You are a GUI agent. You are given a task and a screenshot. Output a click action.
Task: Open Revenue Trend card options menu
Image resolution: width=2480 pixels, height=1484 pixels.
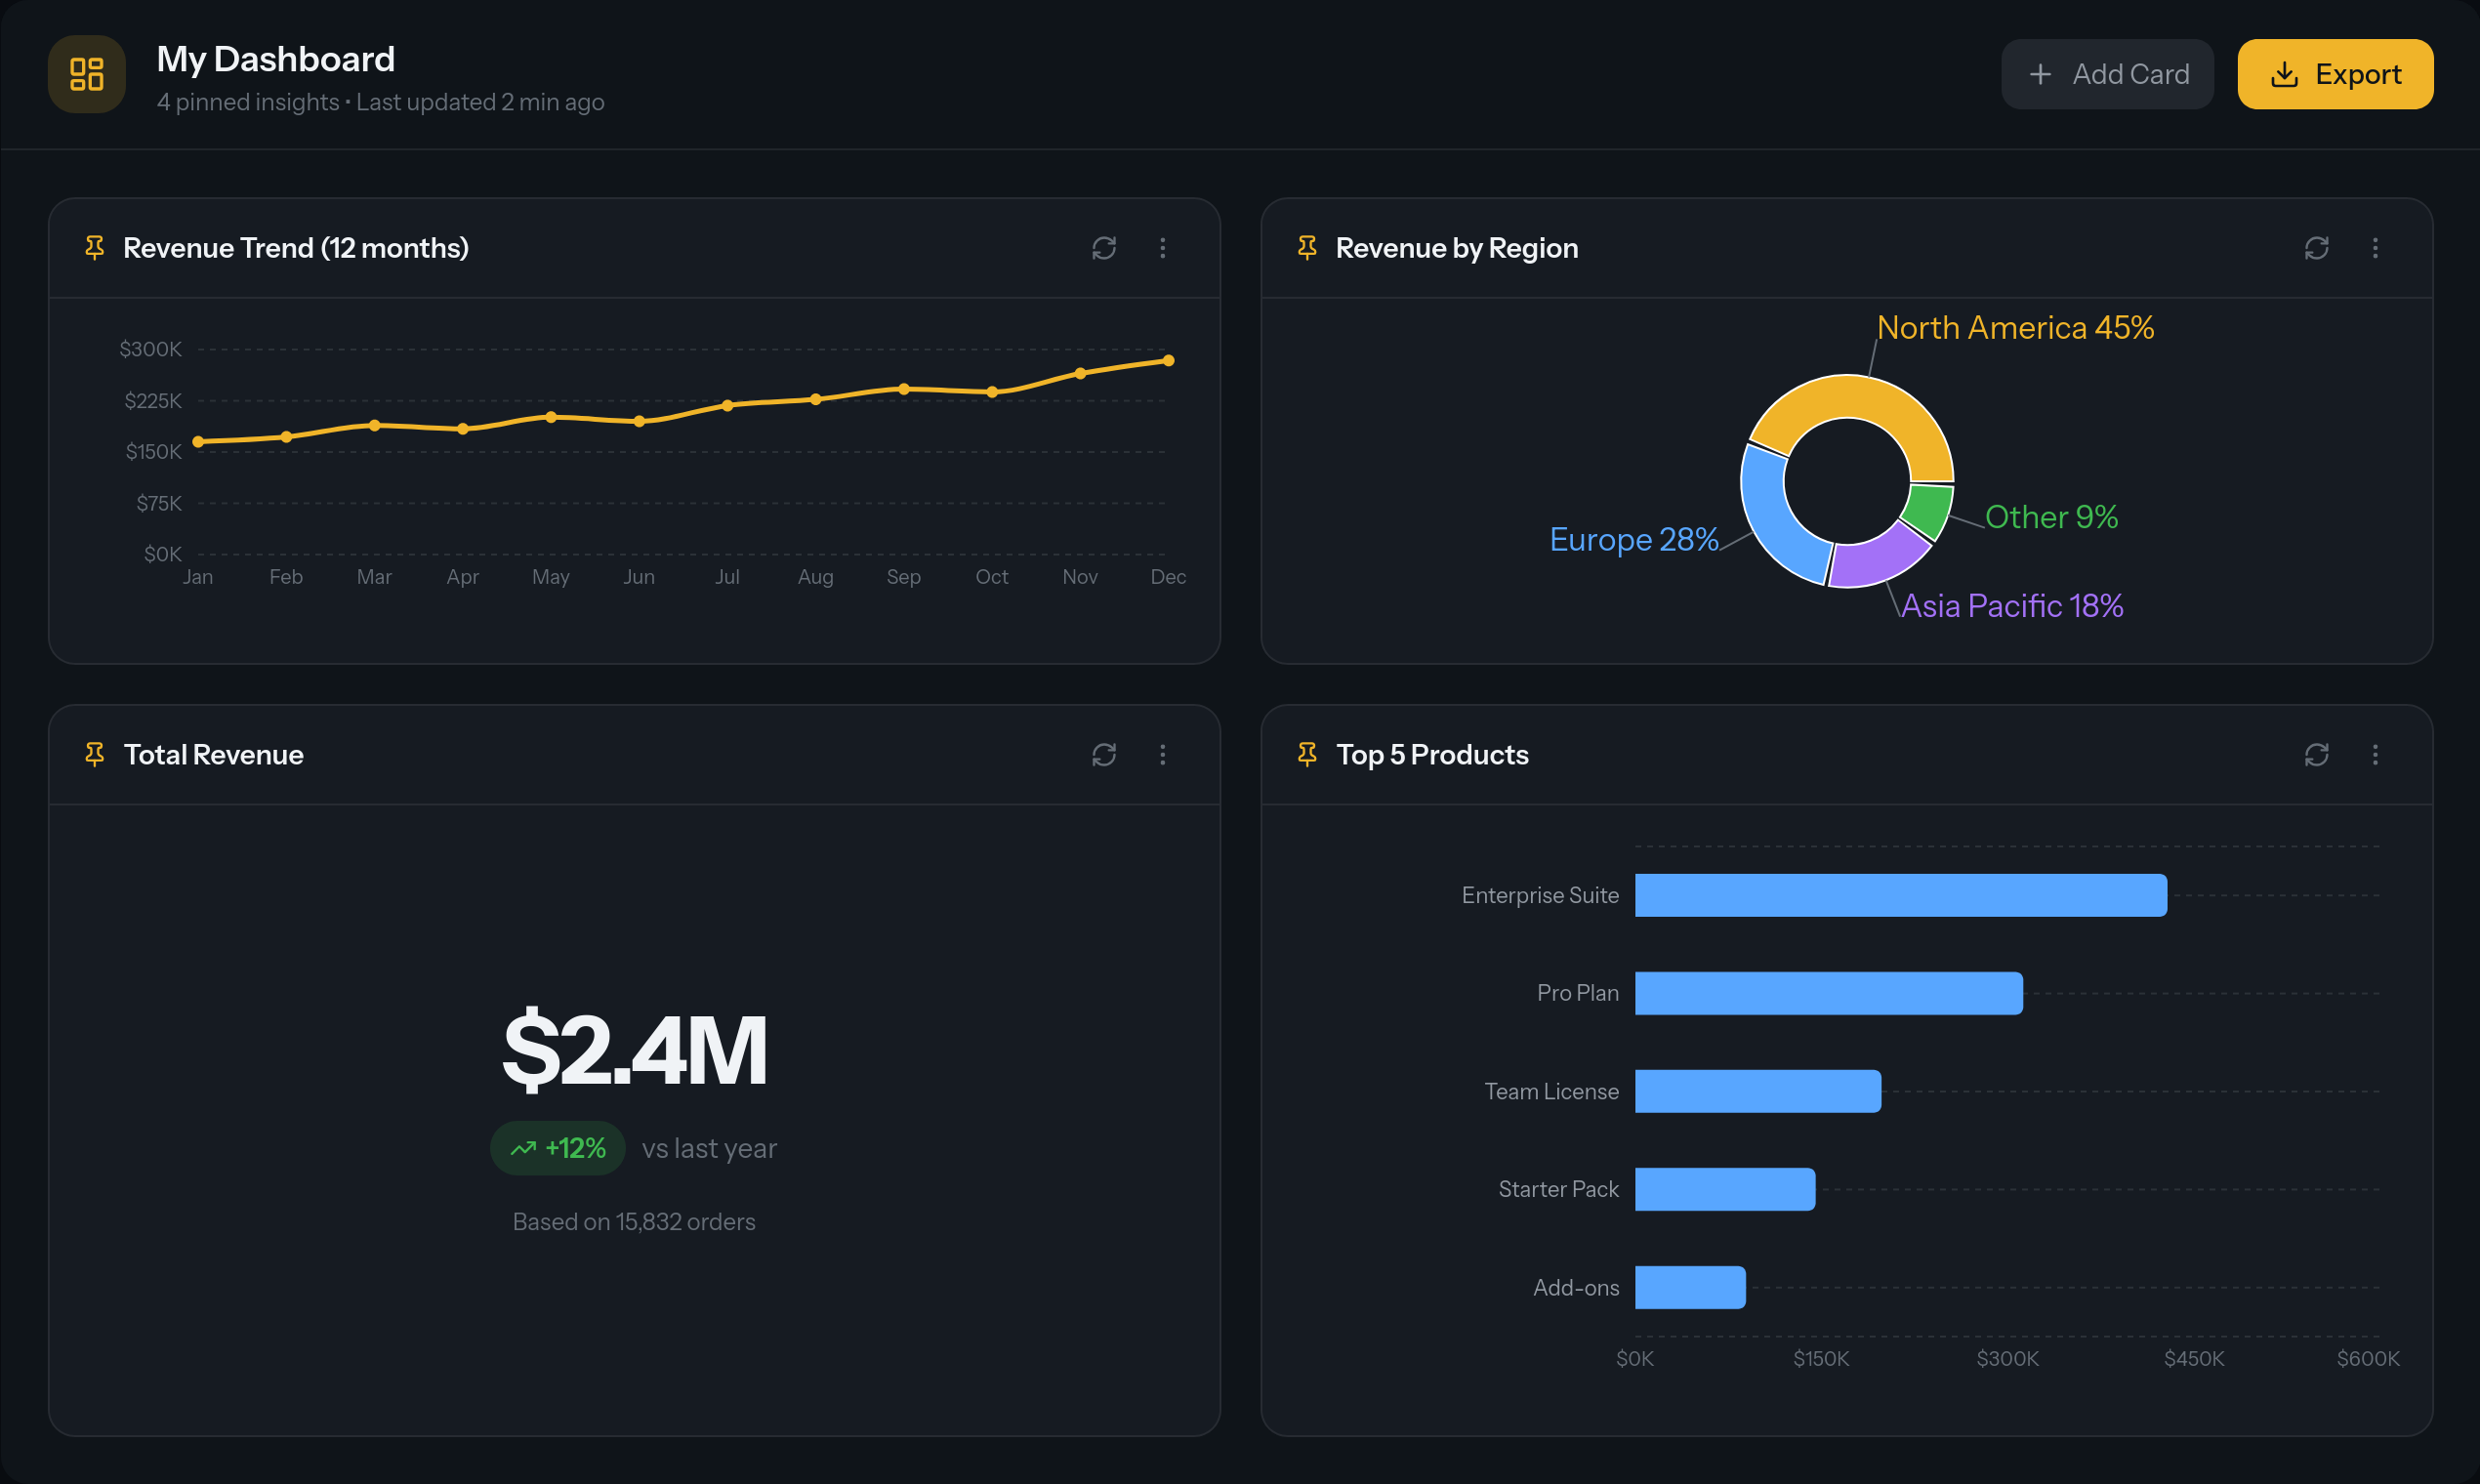tap(1162, 248)
